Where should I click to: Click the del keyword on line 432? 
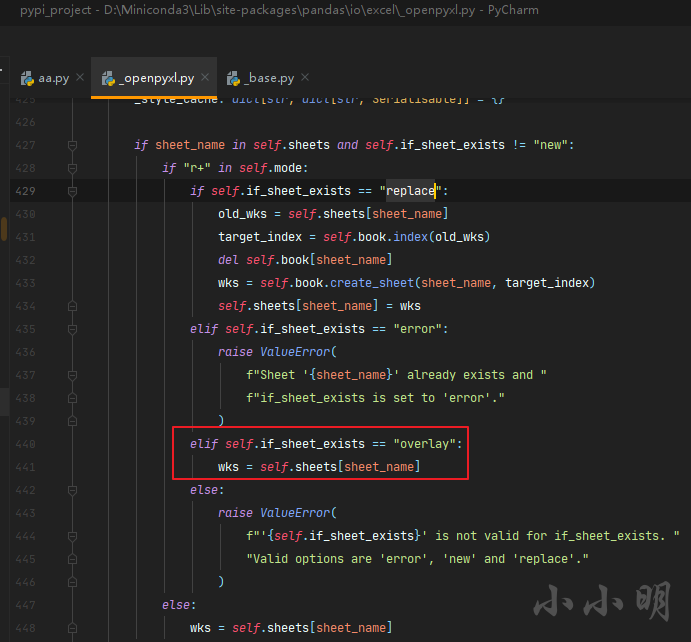[228, 260]
